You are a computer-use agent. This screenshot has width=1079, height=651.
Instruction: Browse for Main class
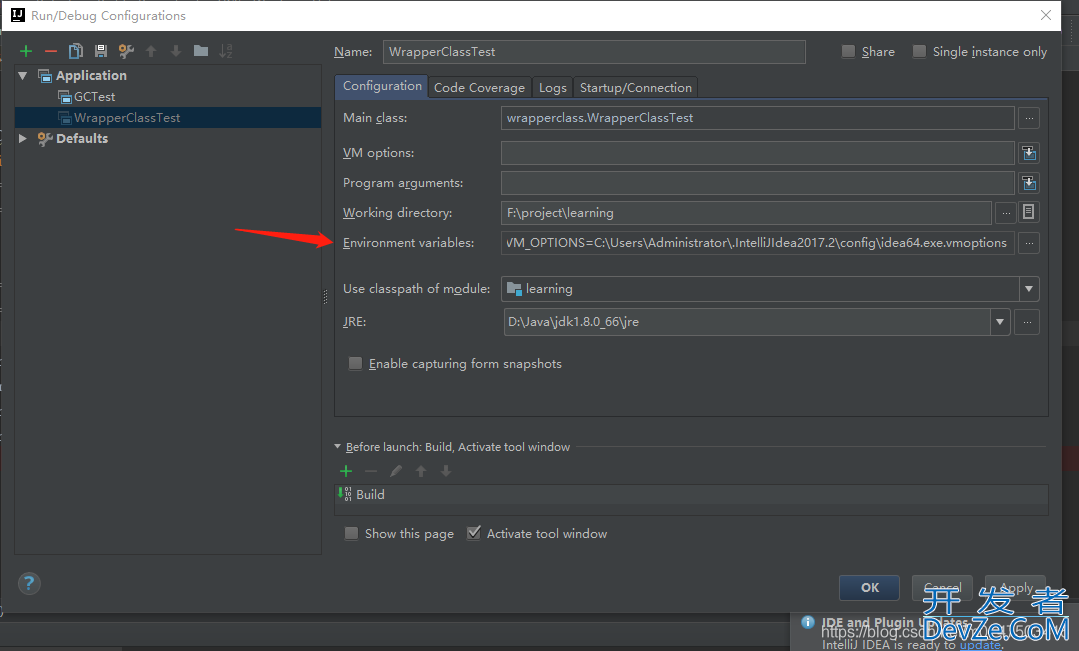point(1029,118)
